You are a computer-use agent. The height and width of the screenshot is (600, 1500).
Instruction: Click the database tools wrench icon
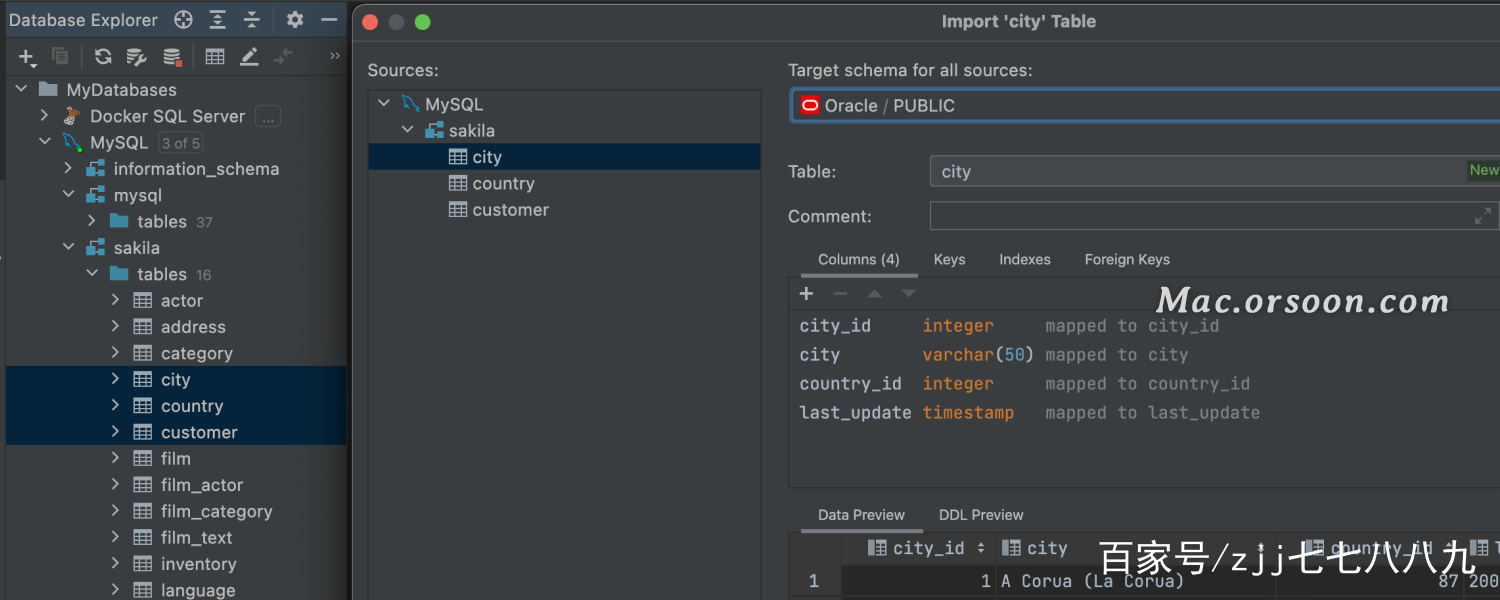point(136,56)
